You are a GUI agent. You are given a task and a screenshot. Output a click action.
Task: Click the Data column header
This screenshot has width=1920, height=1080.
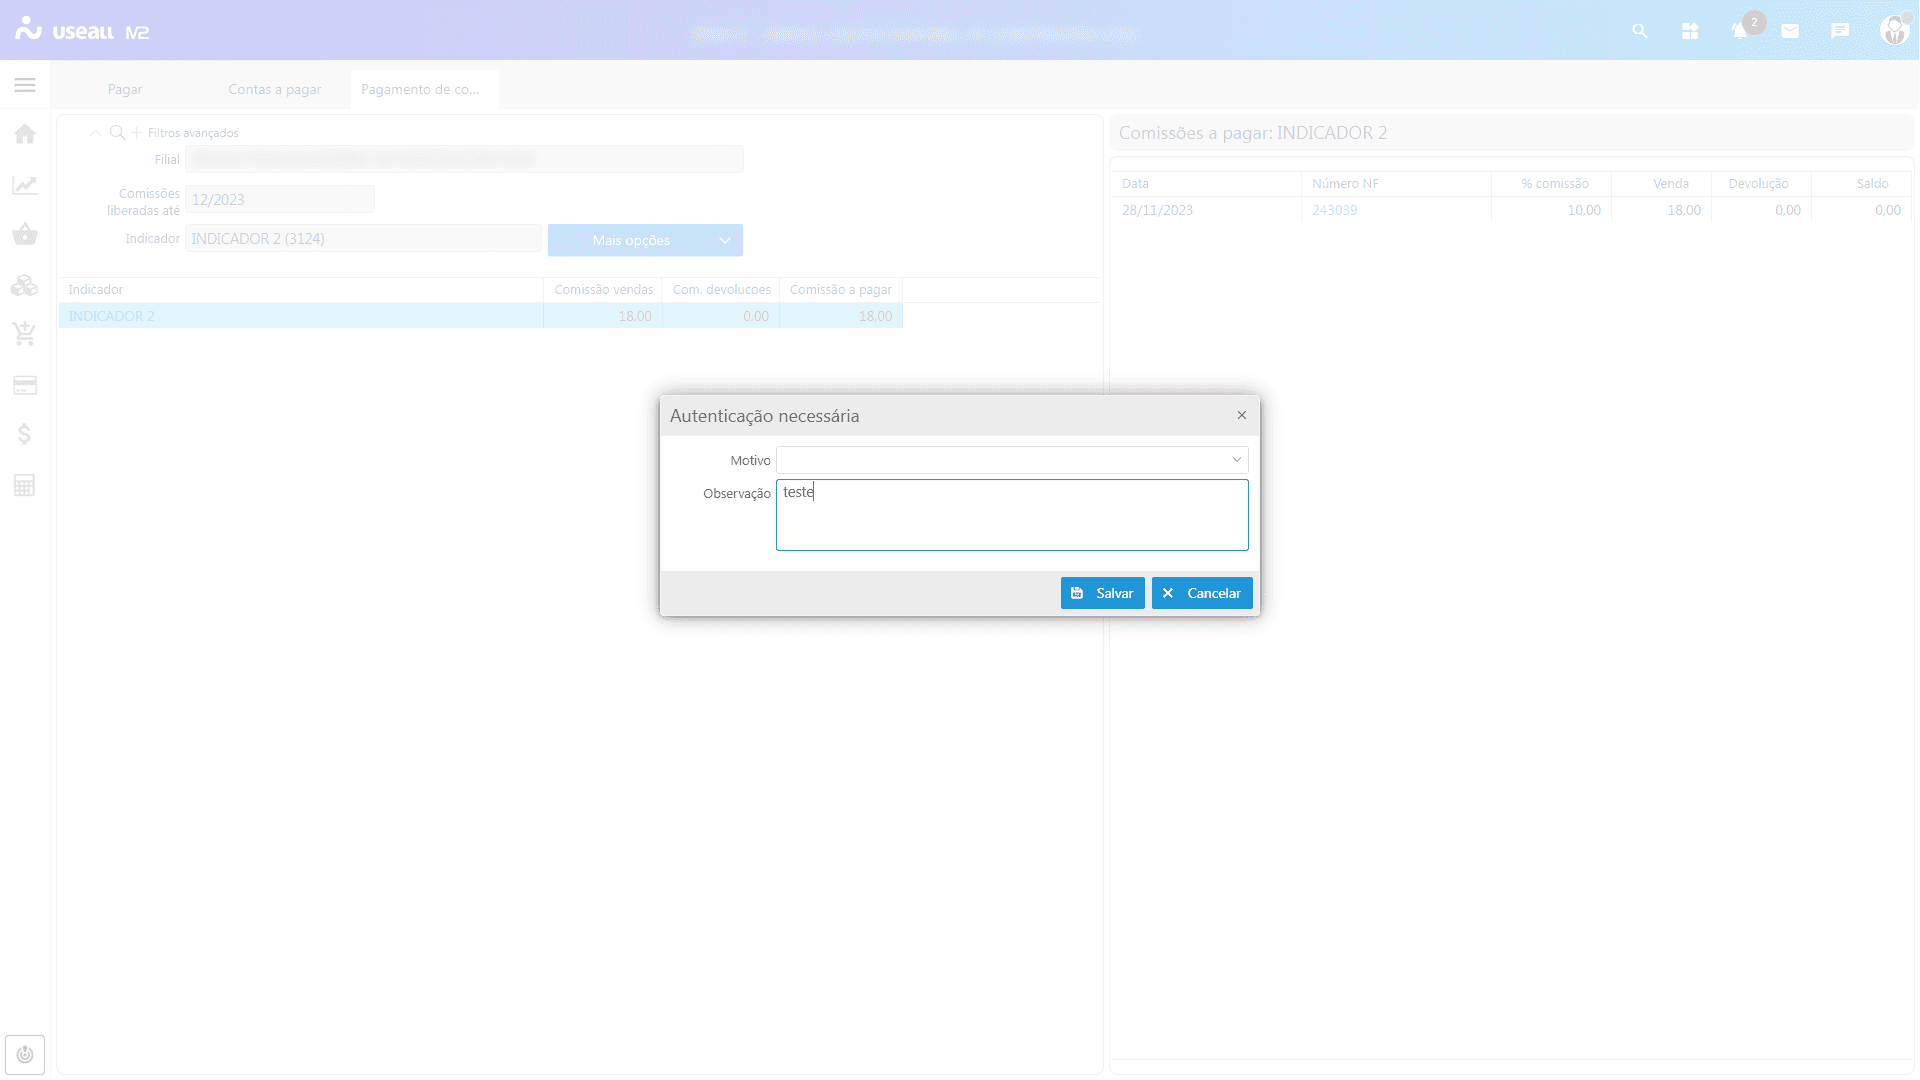point(1206,183)
